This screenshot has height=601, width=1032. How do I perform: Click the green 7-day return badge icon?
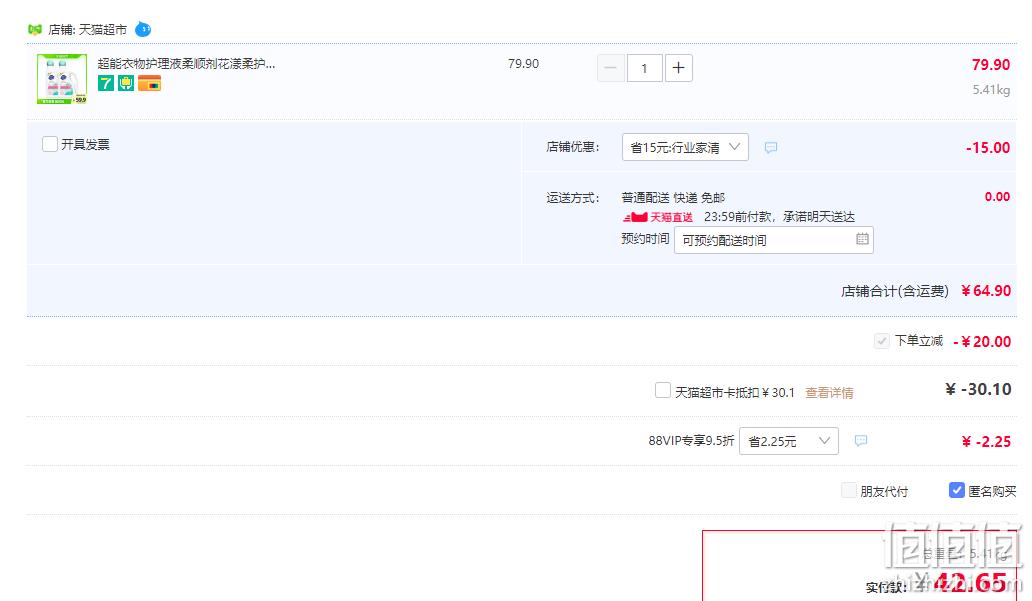click(x=106, y=83)
